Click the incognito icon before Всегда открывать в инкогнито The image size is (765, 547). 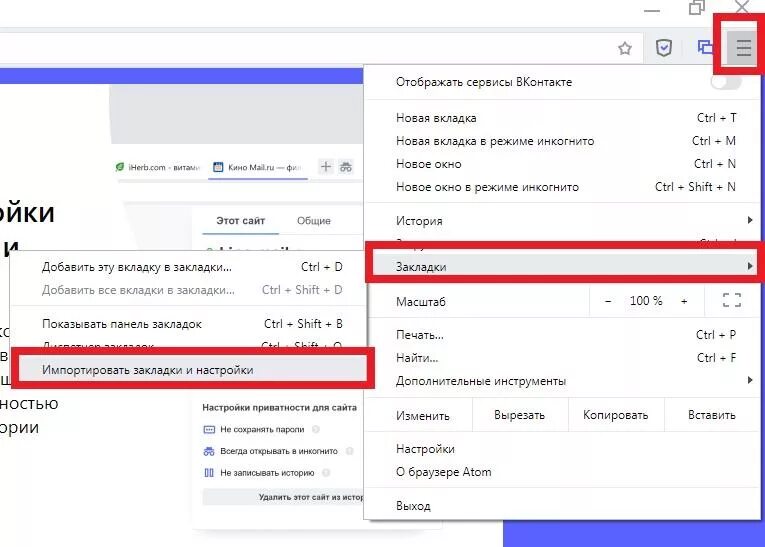pyautogui.click(x=209, y=451)
